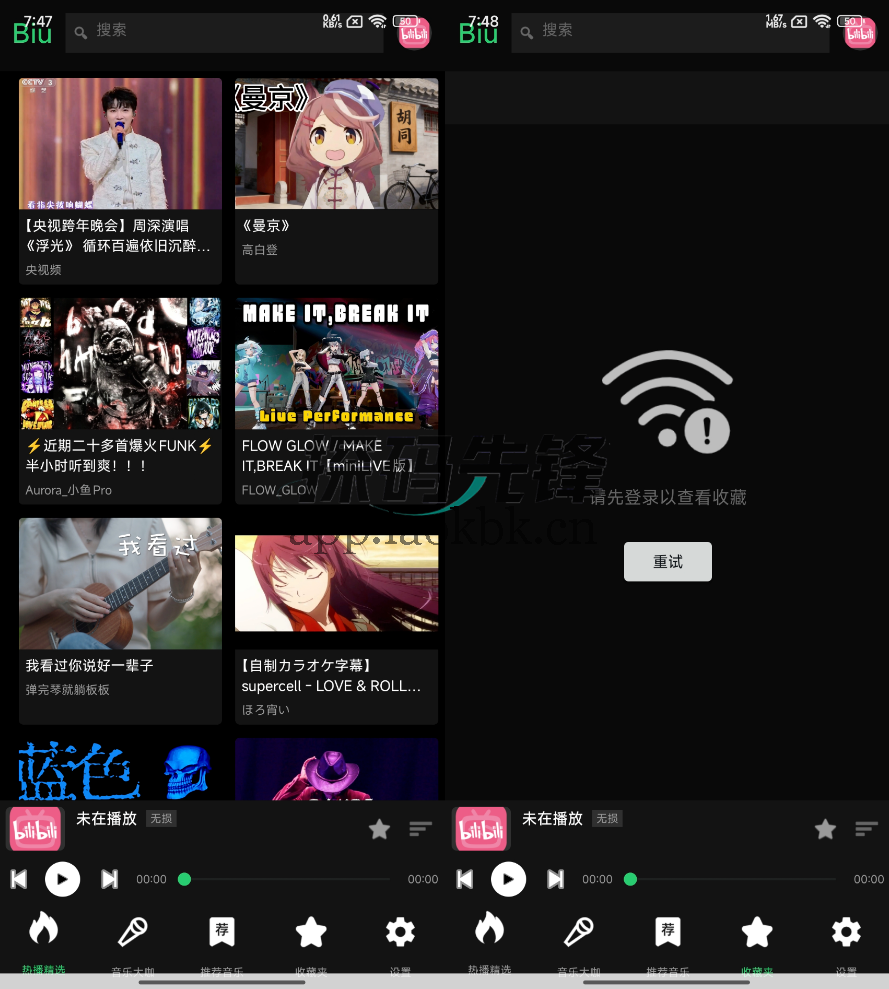The width and height of the screenshot is (889, 989).
Task: Open the 近期二十多首爆火FUNK video card
Action: pyautogui.click(x=120, y=400)
